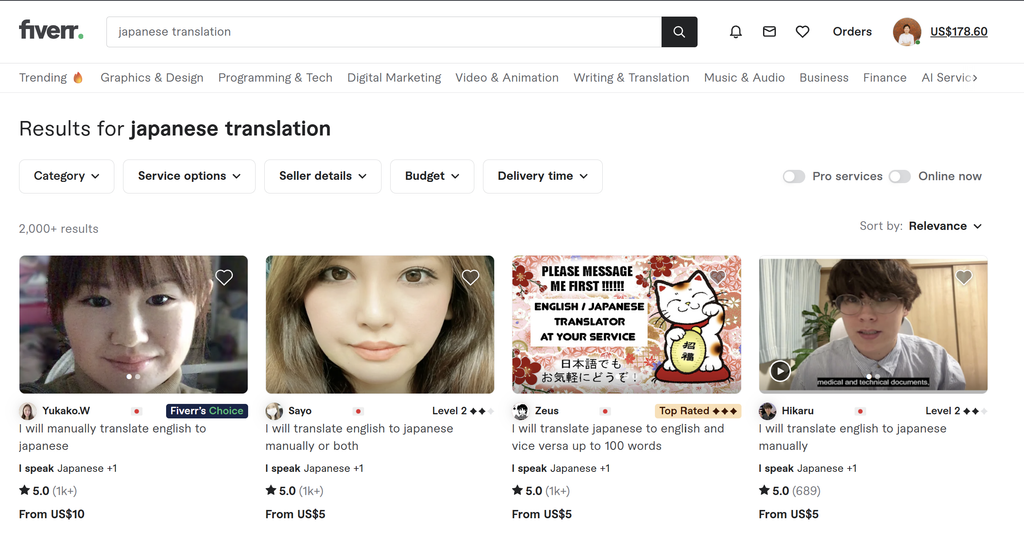
Task: Open Yukako.W gig thumbnail image
Action: pyautogui.click(x=133, y=324)
